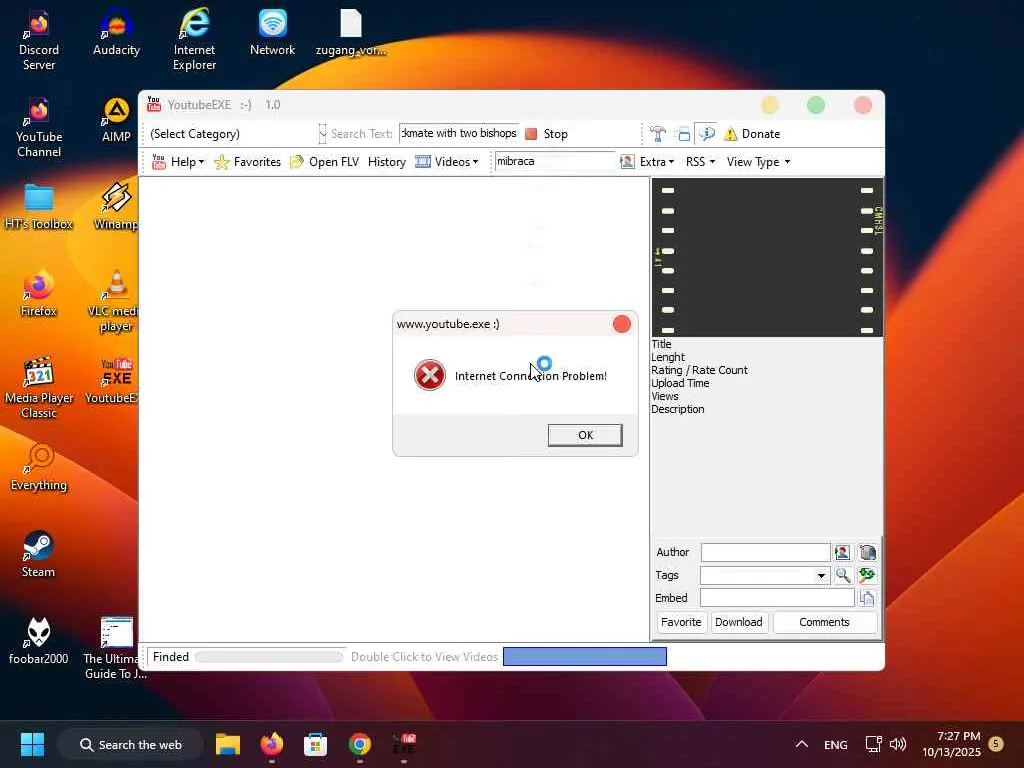The image size is (1024, 768).
Task: Open the Firefox desktop shortcut
Action: 39,294
